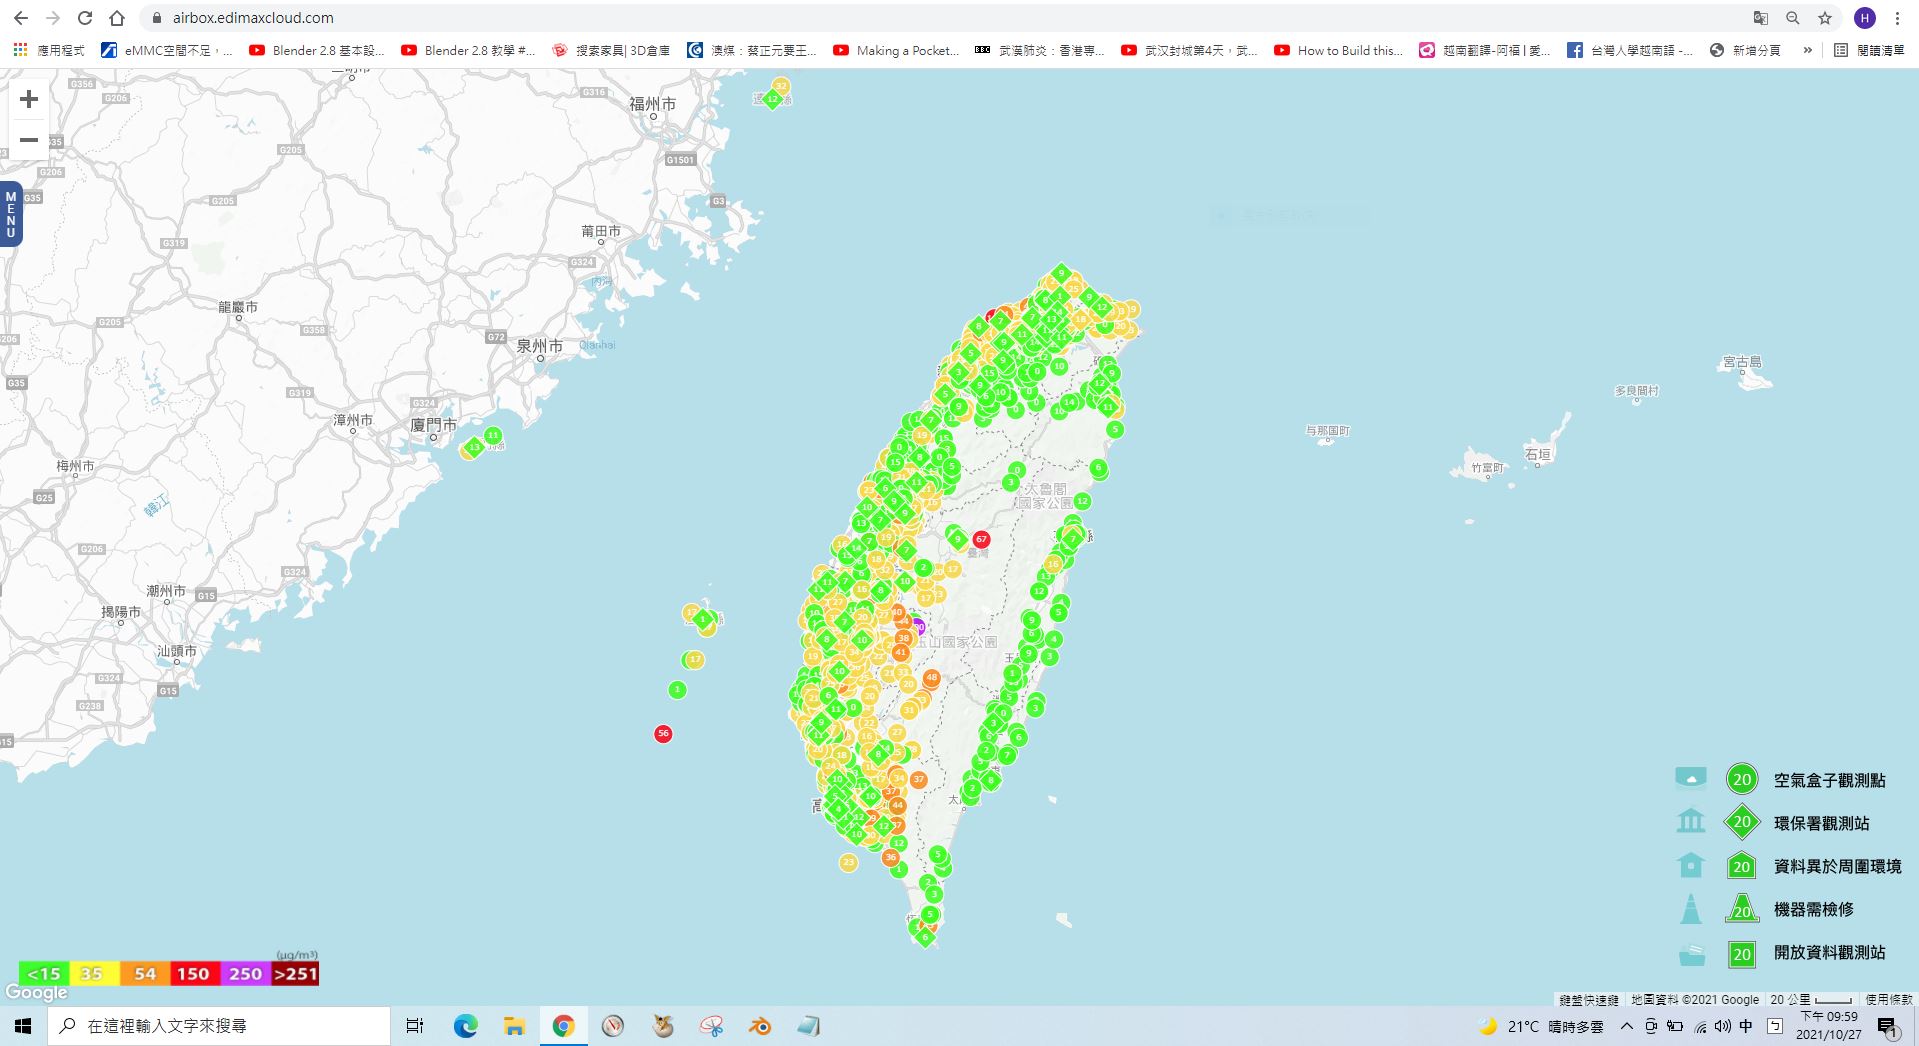Toggle 空氣盒子觀測點 layer icon
This screenshot has height=1046, width=1919.
(1691, 779)
